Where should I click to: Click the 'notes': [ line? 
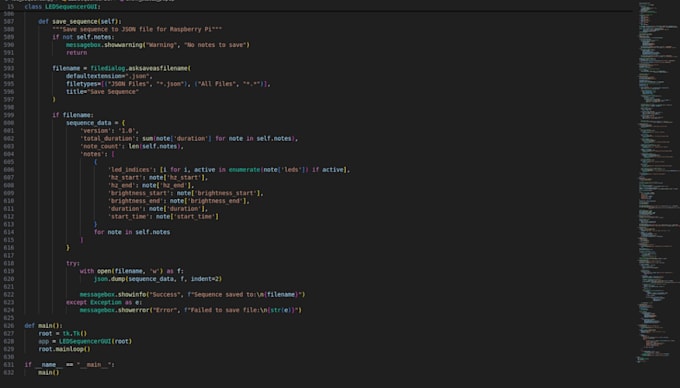point(97,154)
